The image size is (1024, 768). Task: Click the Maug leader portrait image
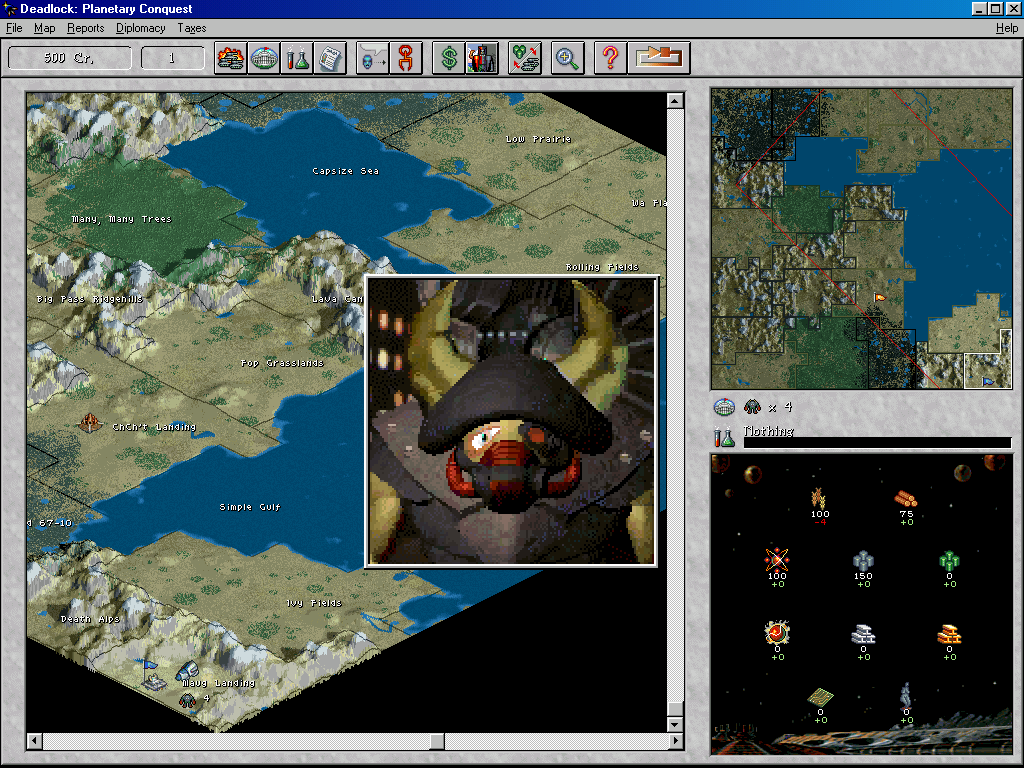[x=511, y=422]
